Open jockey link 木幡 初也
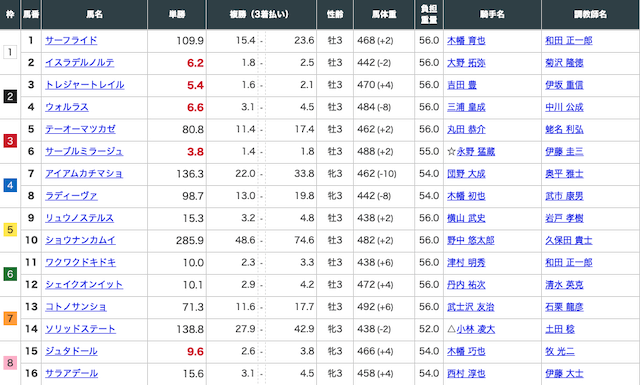 466,196
